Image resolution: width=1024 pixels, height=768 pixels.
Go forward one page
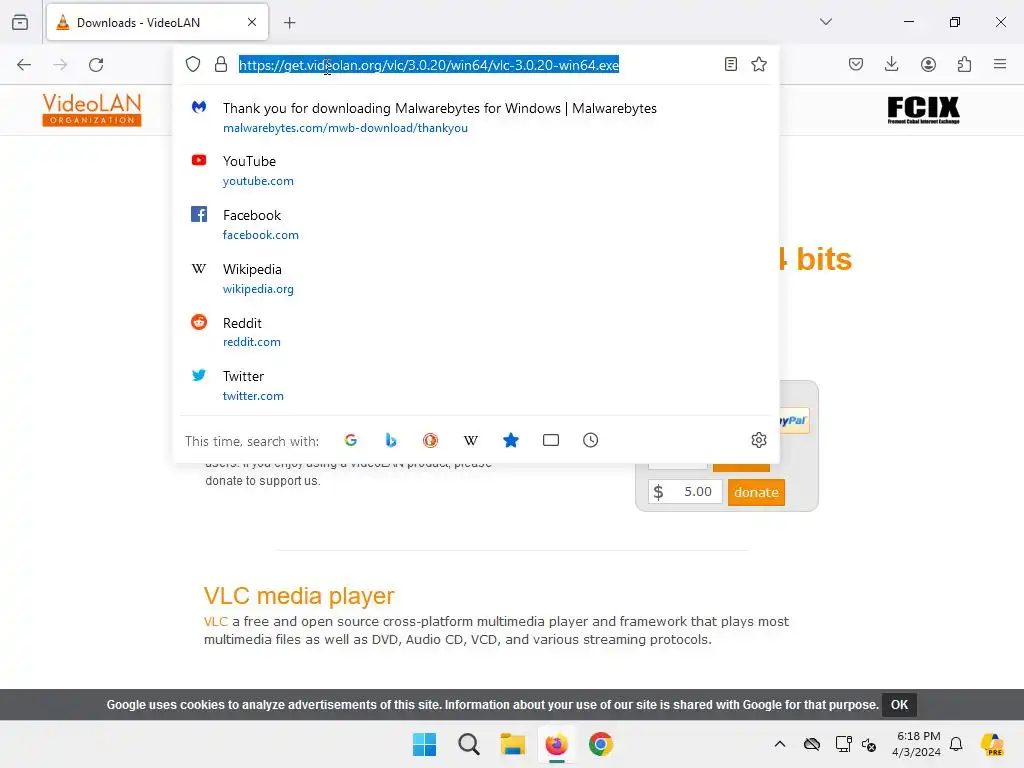[x=60, y=65]
